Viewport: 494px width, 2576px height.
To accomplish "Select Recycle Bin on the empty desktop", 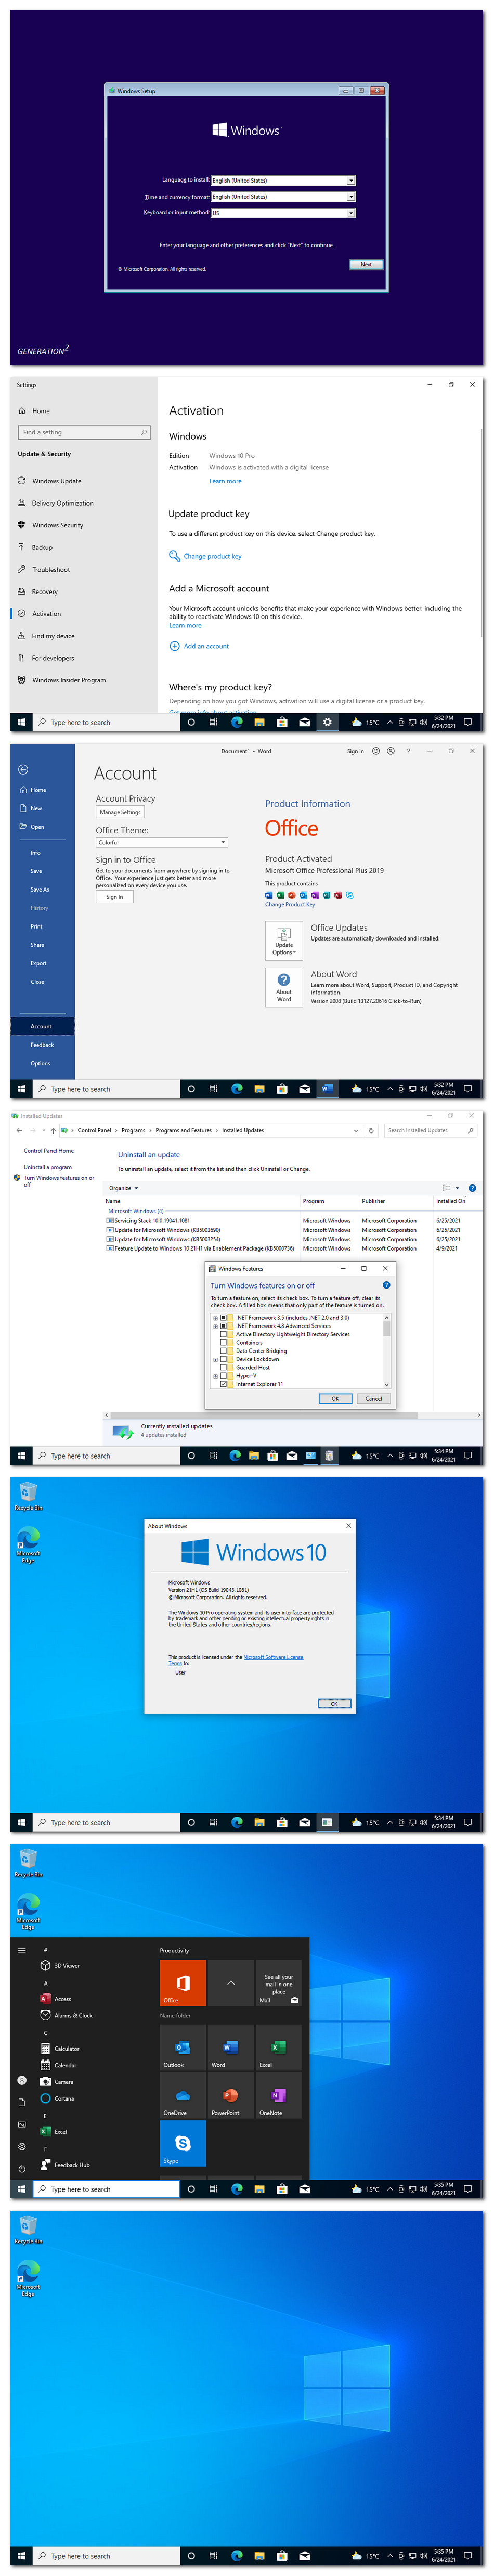I will pos(28,2229).
